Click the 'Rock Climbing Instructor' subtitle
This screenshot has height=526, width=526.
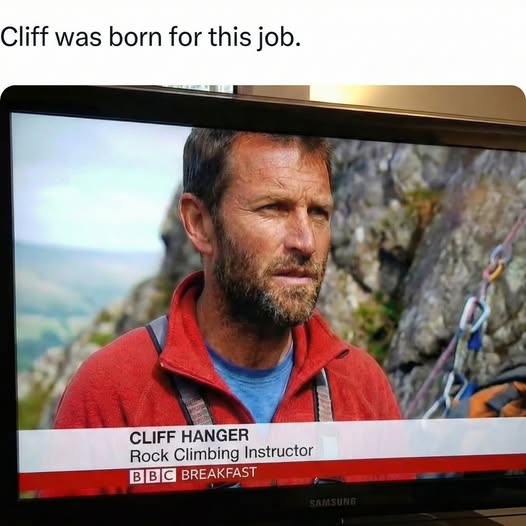221,453
